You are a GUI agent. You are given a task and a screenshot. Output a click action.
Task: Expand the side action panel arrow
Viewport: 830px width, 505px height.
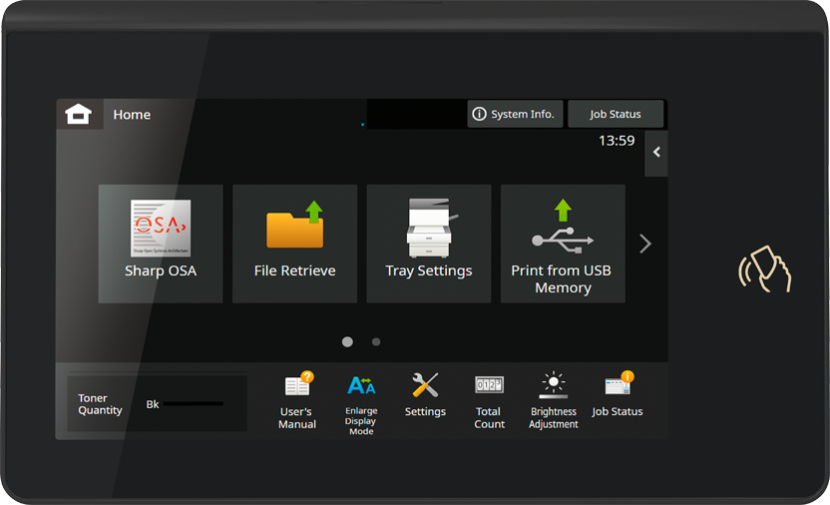click(x=656, y=152)
